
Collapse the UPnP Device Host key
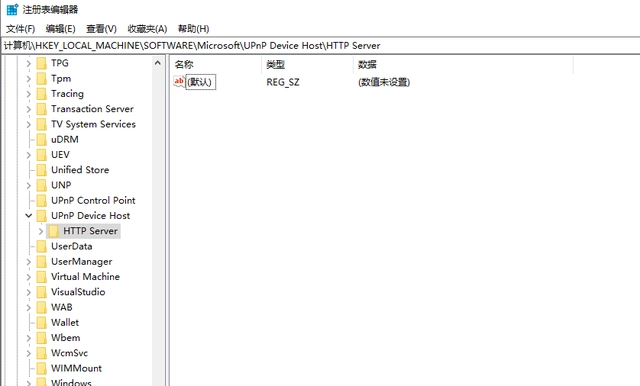coord(29,215)
